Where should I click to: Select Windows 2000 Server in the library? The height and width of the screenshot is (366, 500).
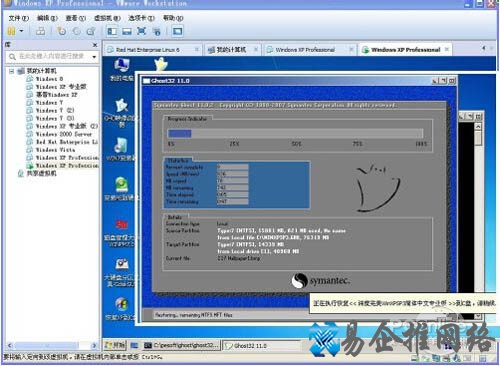(64, 134)
